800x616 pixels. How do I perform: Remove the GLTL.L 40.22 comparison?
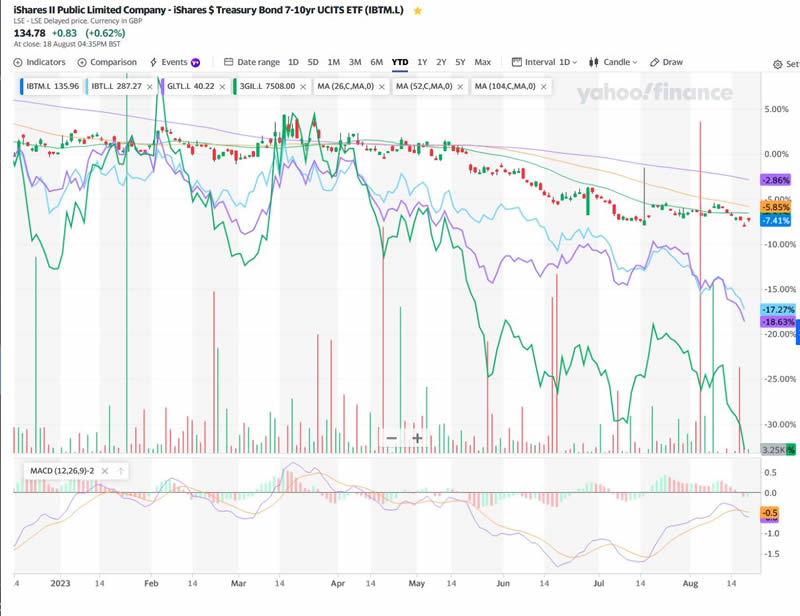[x=222, y=87]
